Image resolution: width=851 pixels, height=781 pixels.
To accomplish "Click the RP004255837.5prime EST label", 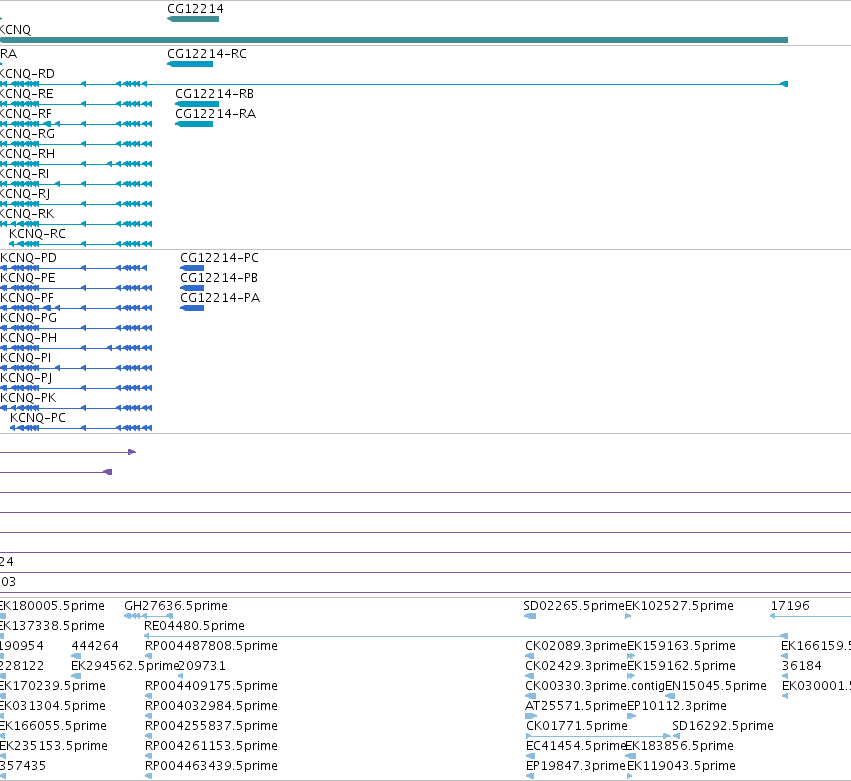I will 211,726.
